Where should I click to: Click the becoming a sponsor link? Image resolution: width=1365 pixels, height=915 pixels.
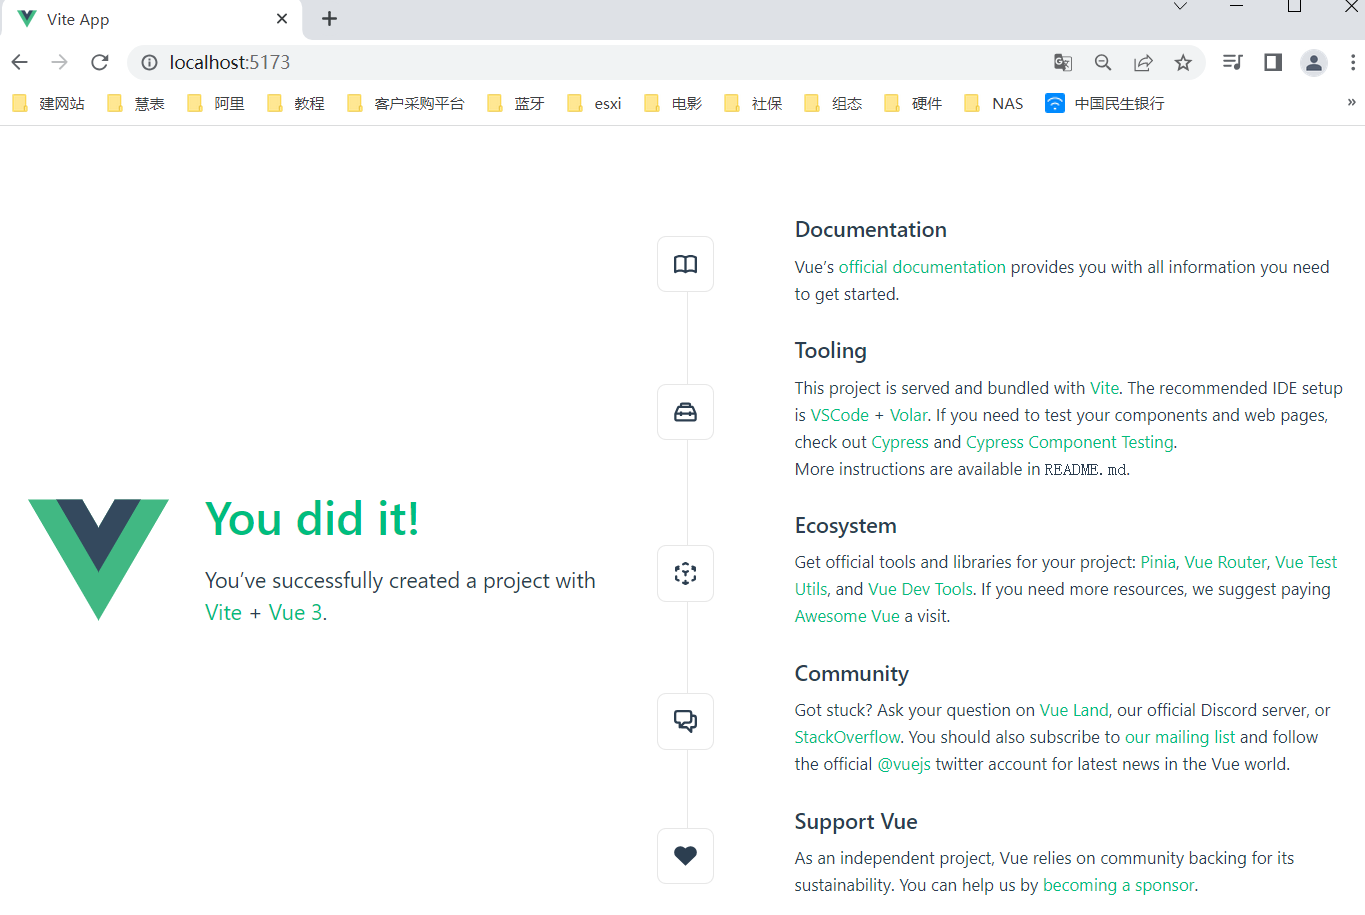pyautogui.click(x=1118, y=885)
